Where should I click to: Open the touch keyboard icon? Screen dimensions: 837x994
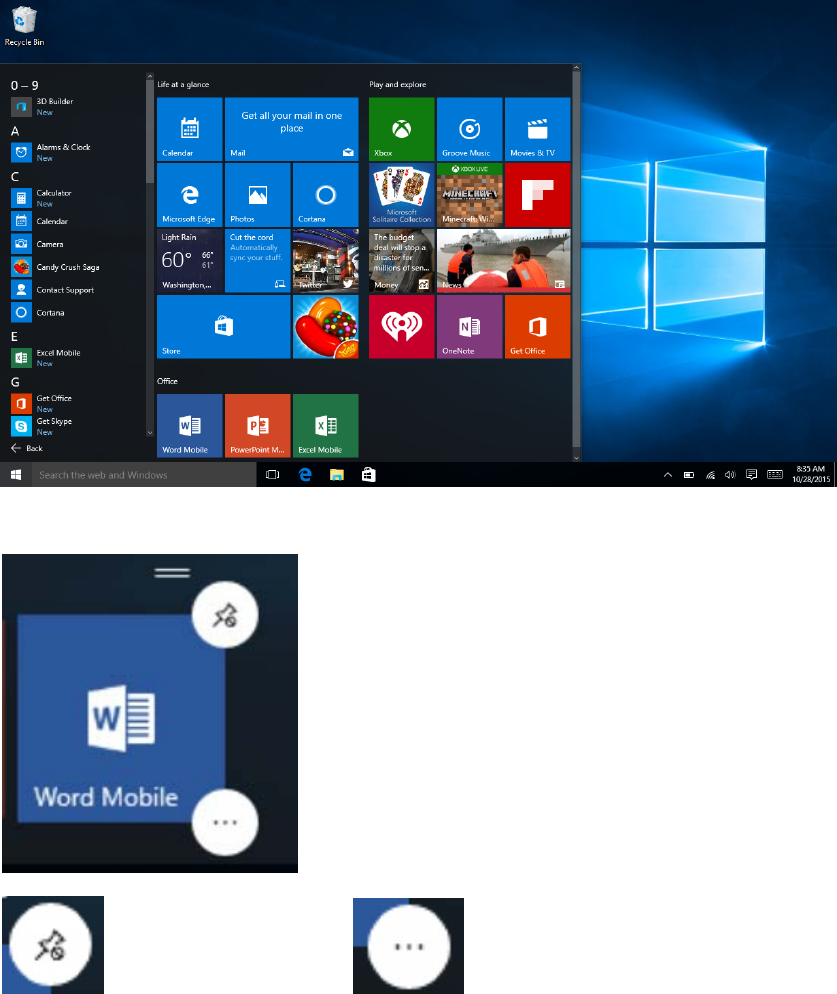775,475
